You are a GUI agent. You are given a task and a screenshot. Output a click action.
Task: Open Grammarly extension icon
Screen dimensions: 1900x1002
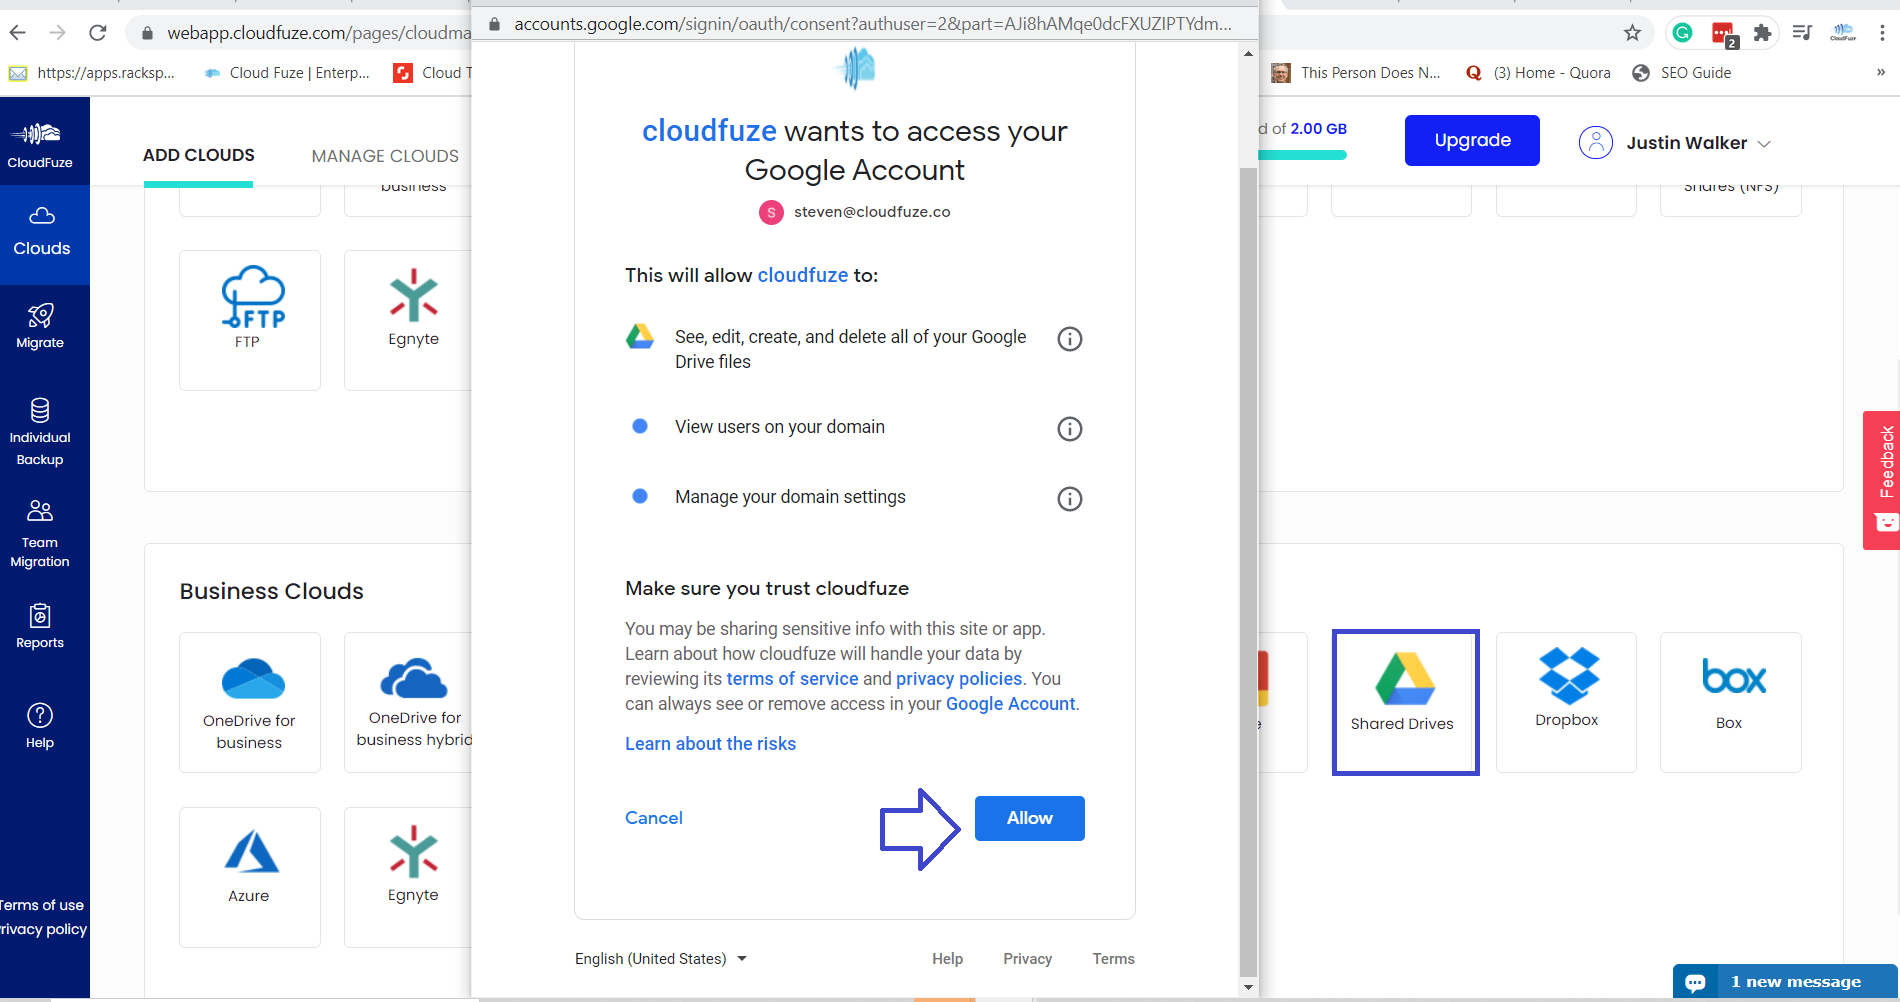click(1683, 33)
